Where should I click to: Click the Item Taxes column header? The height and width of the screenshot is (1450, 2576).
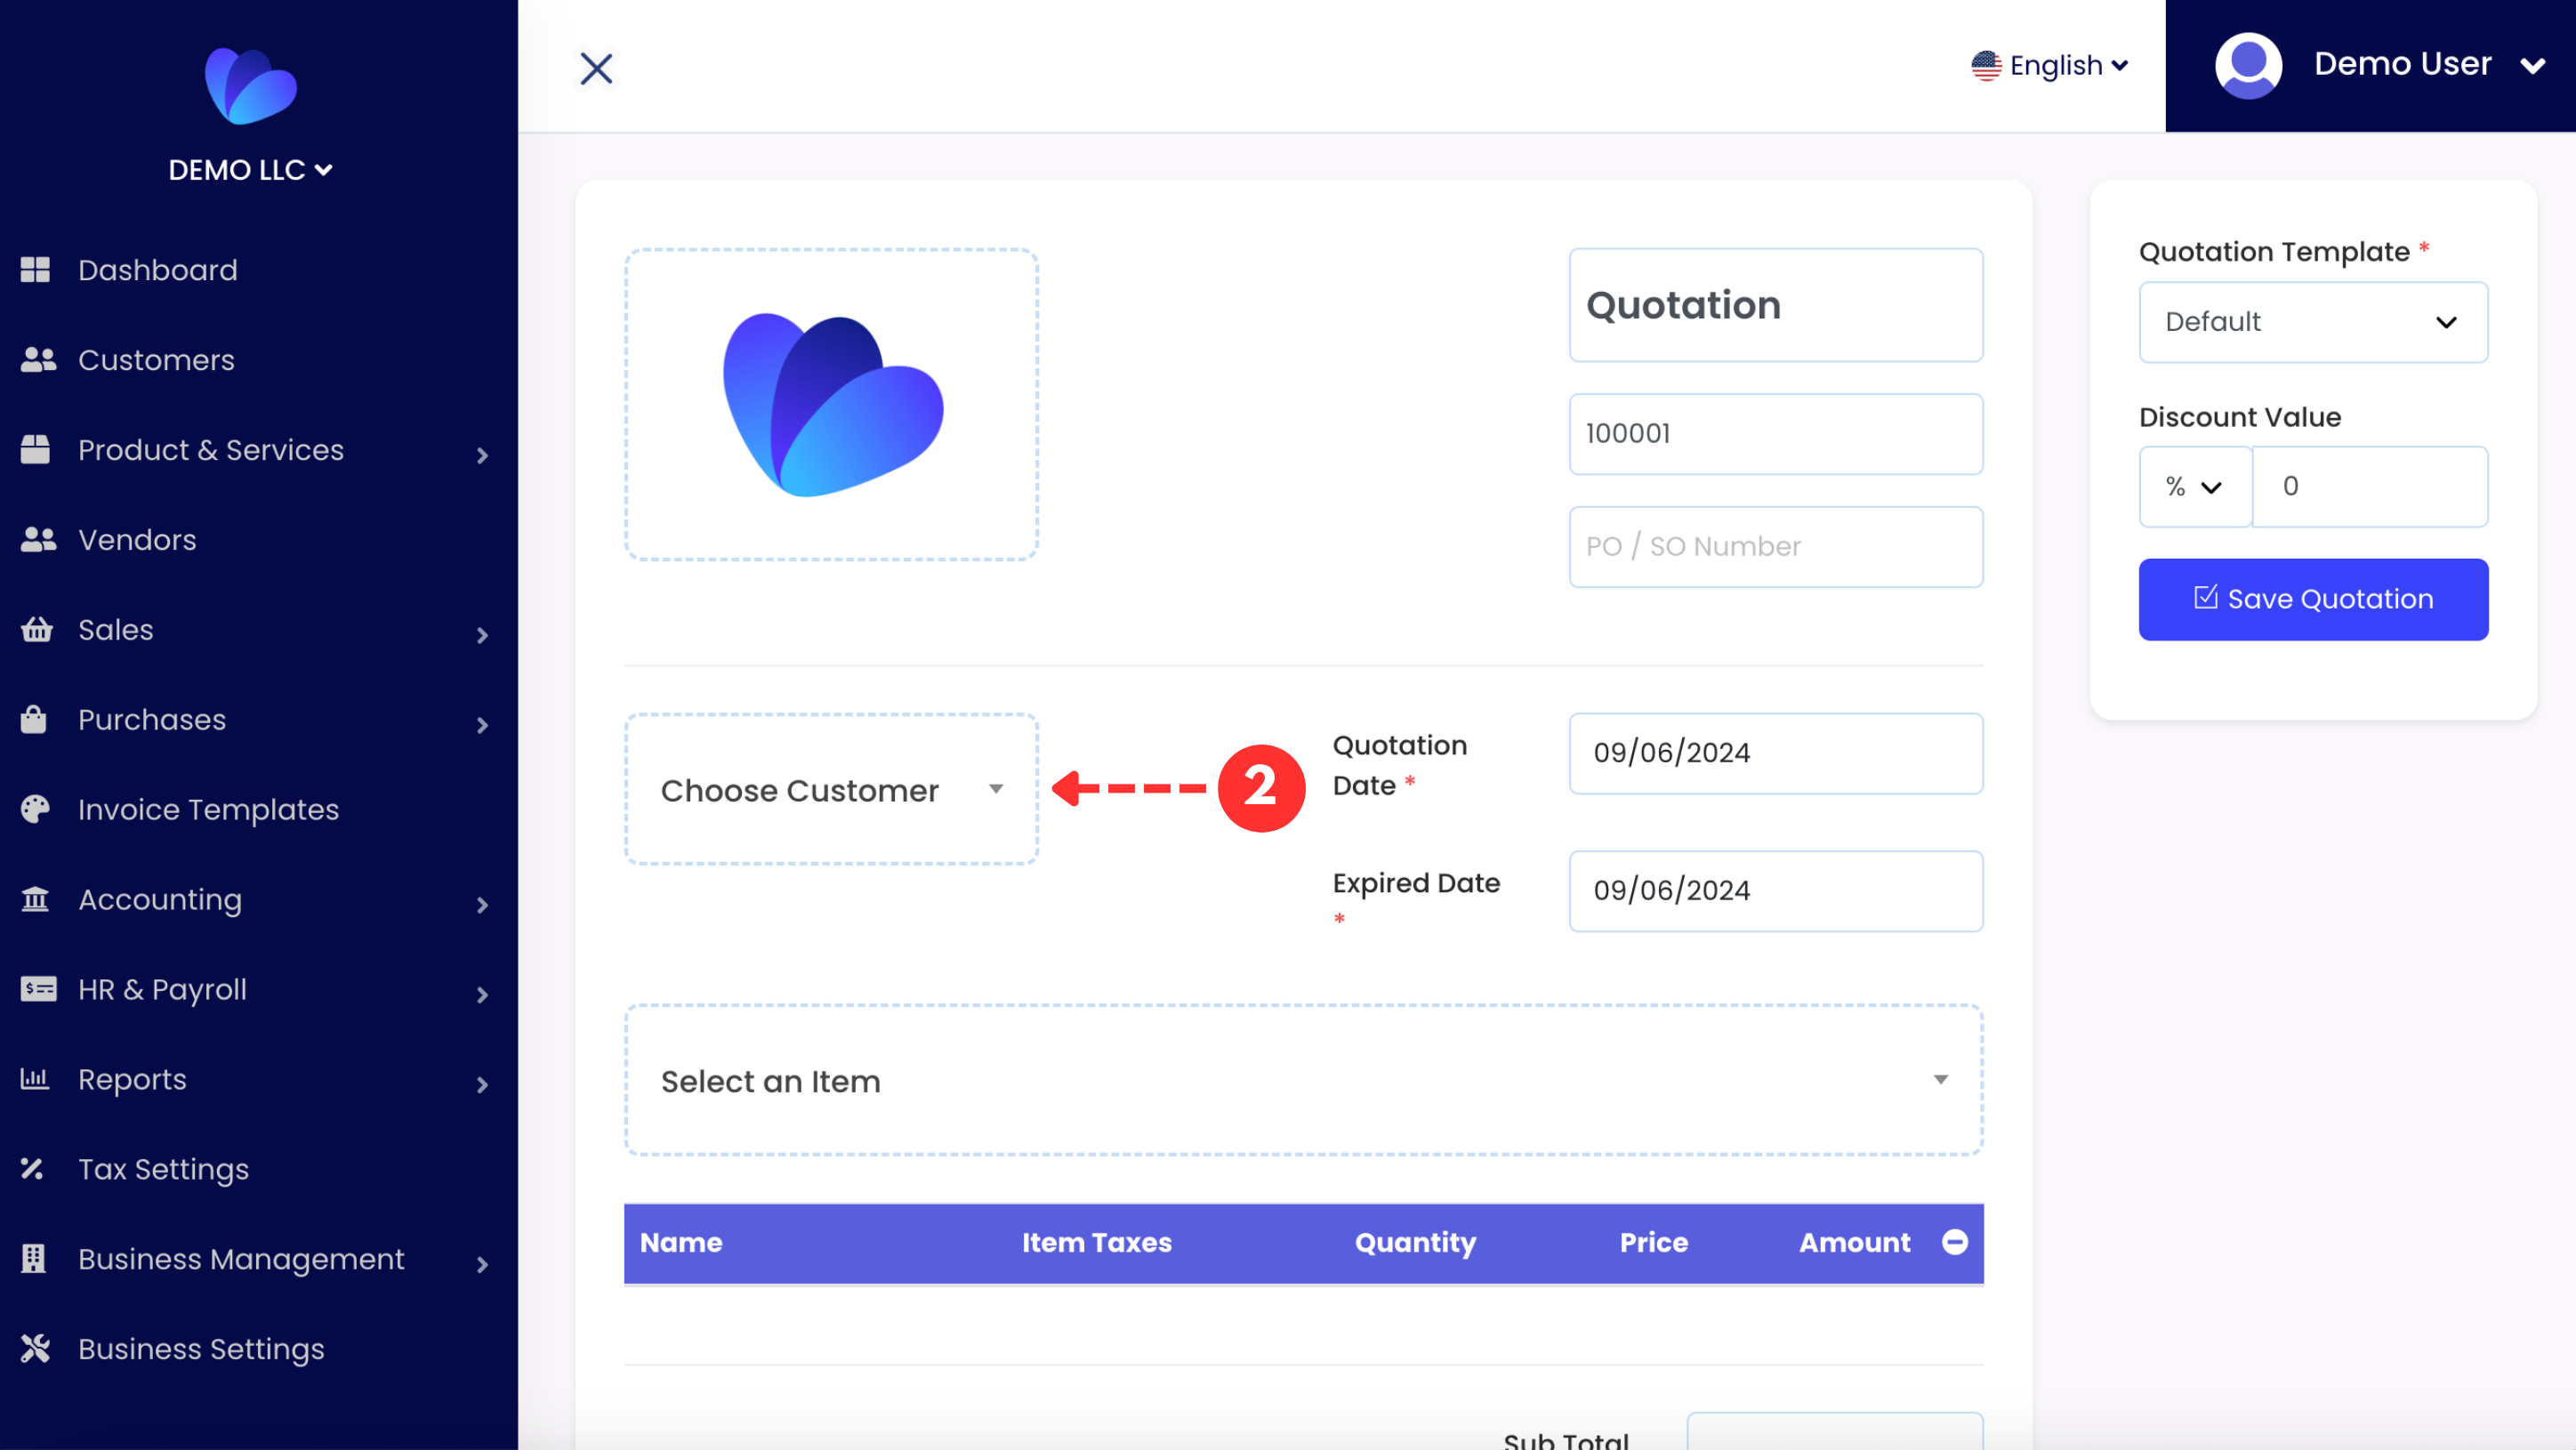click(x=1096, y=1242)
